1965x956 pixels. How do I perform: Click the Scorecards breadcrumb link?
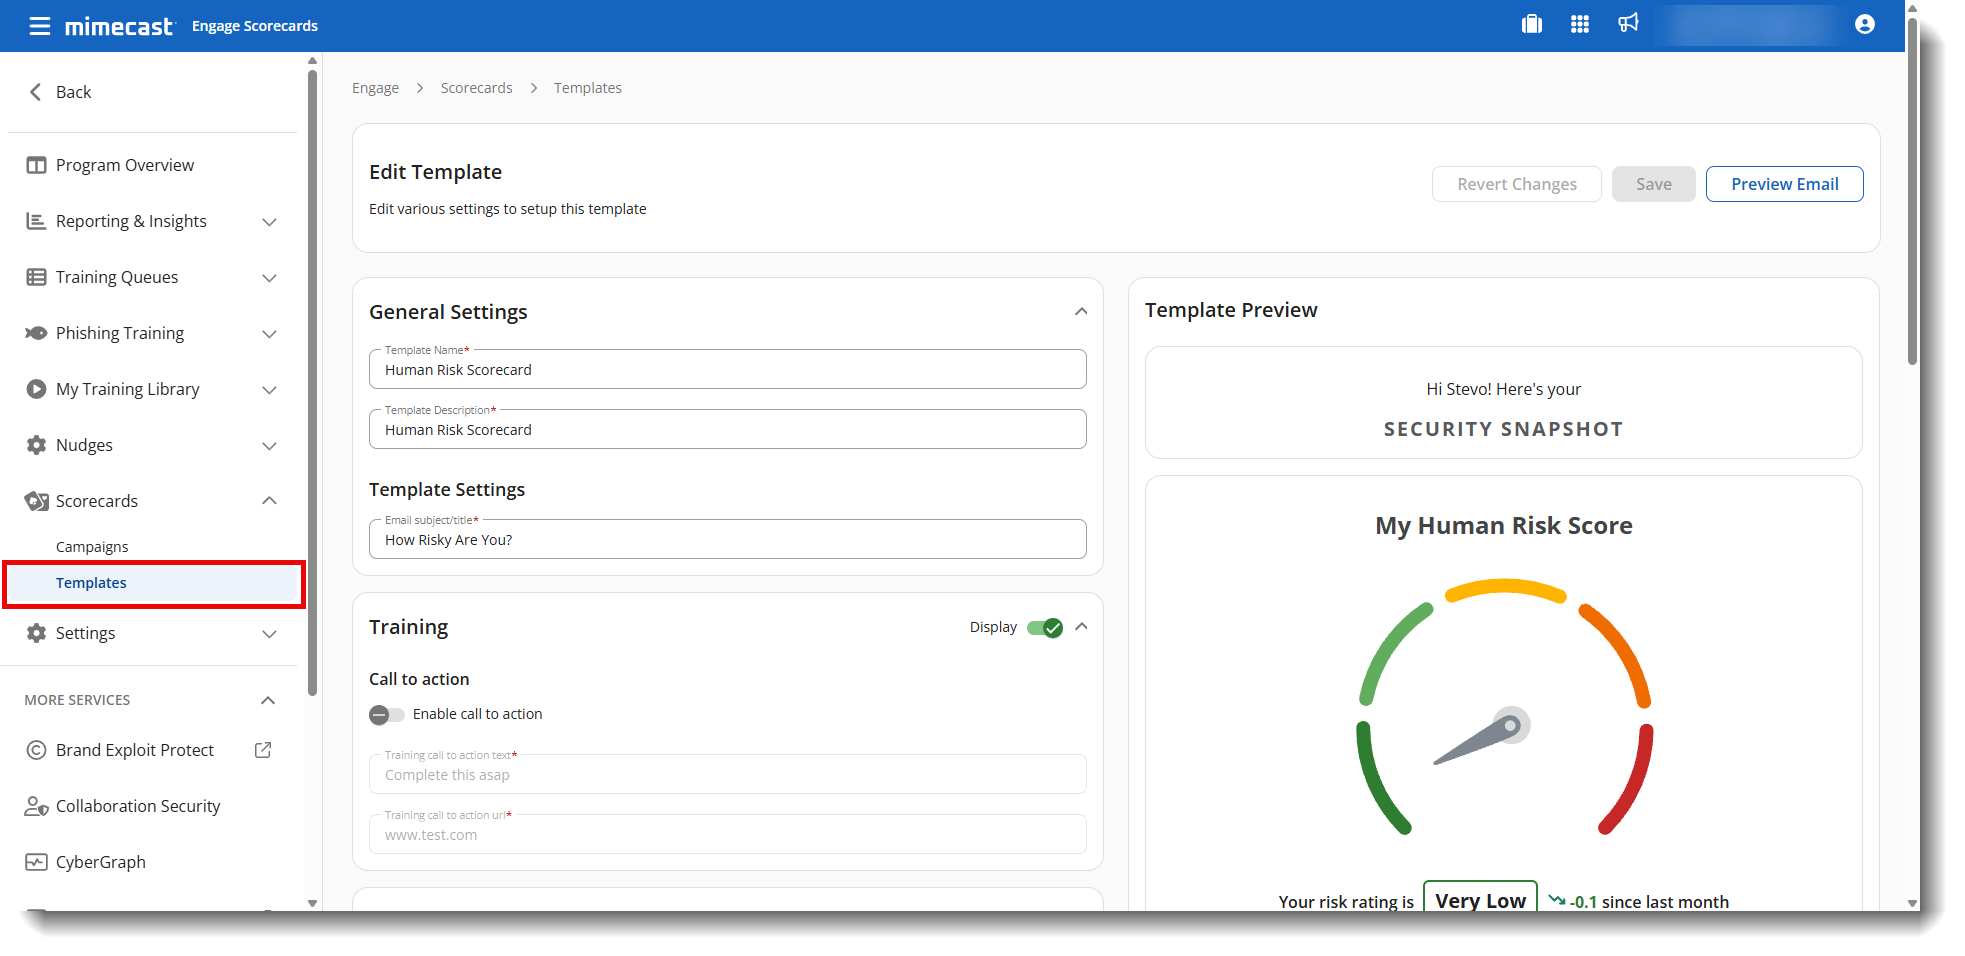[x=476, y=88]
